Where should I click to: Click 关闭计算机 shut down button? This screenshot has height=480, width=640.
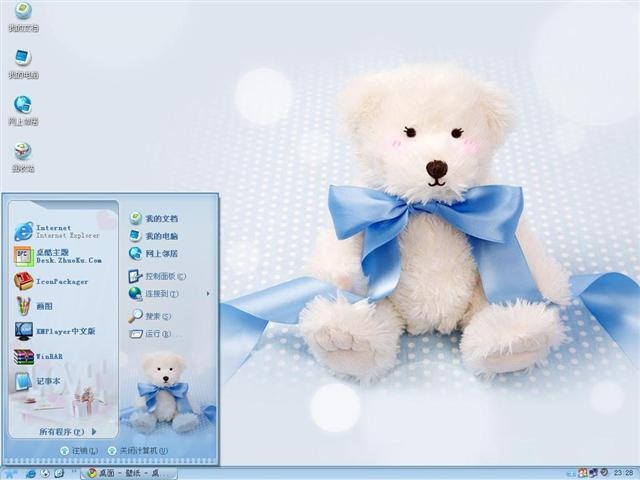[138, 451]
